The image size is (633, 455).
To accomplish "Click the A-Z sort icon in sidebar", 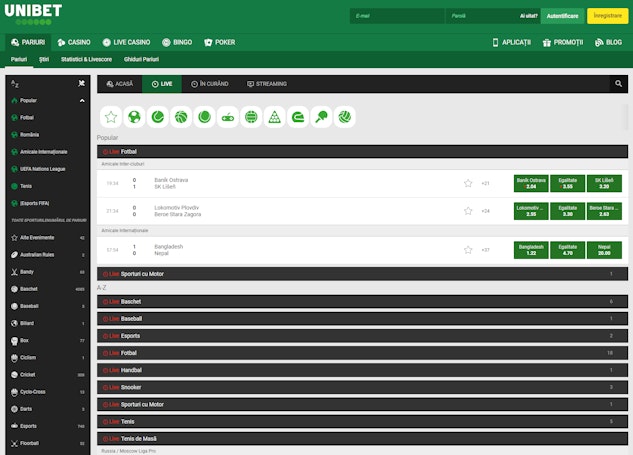I will (15, 84).
